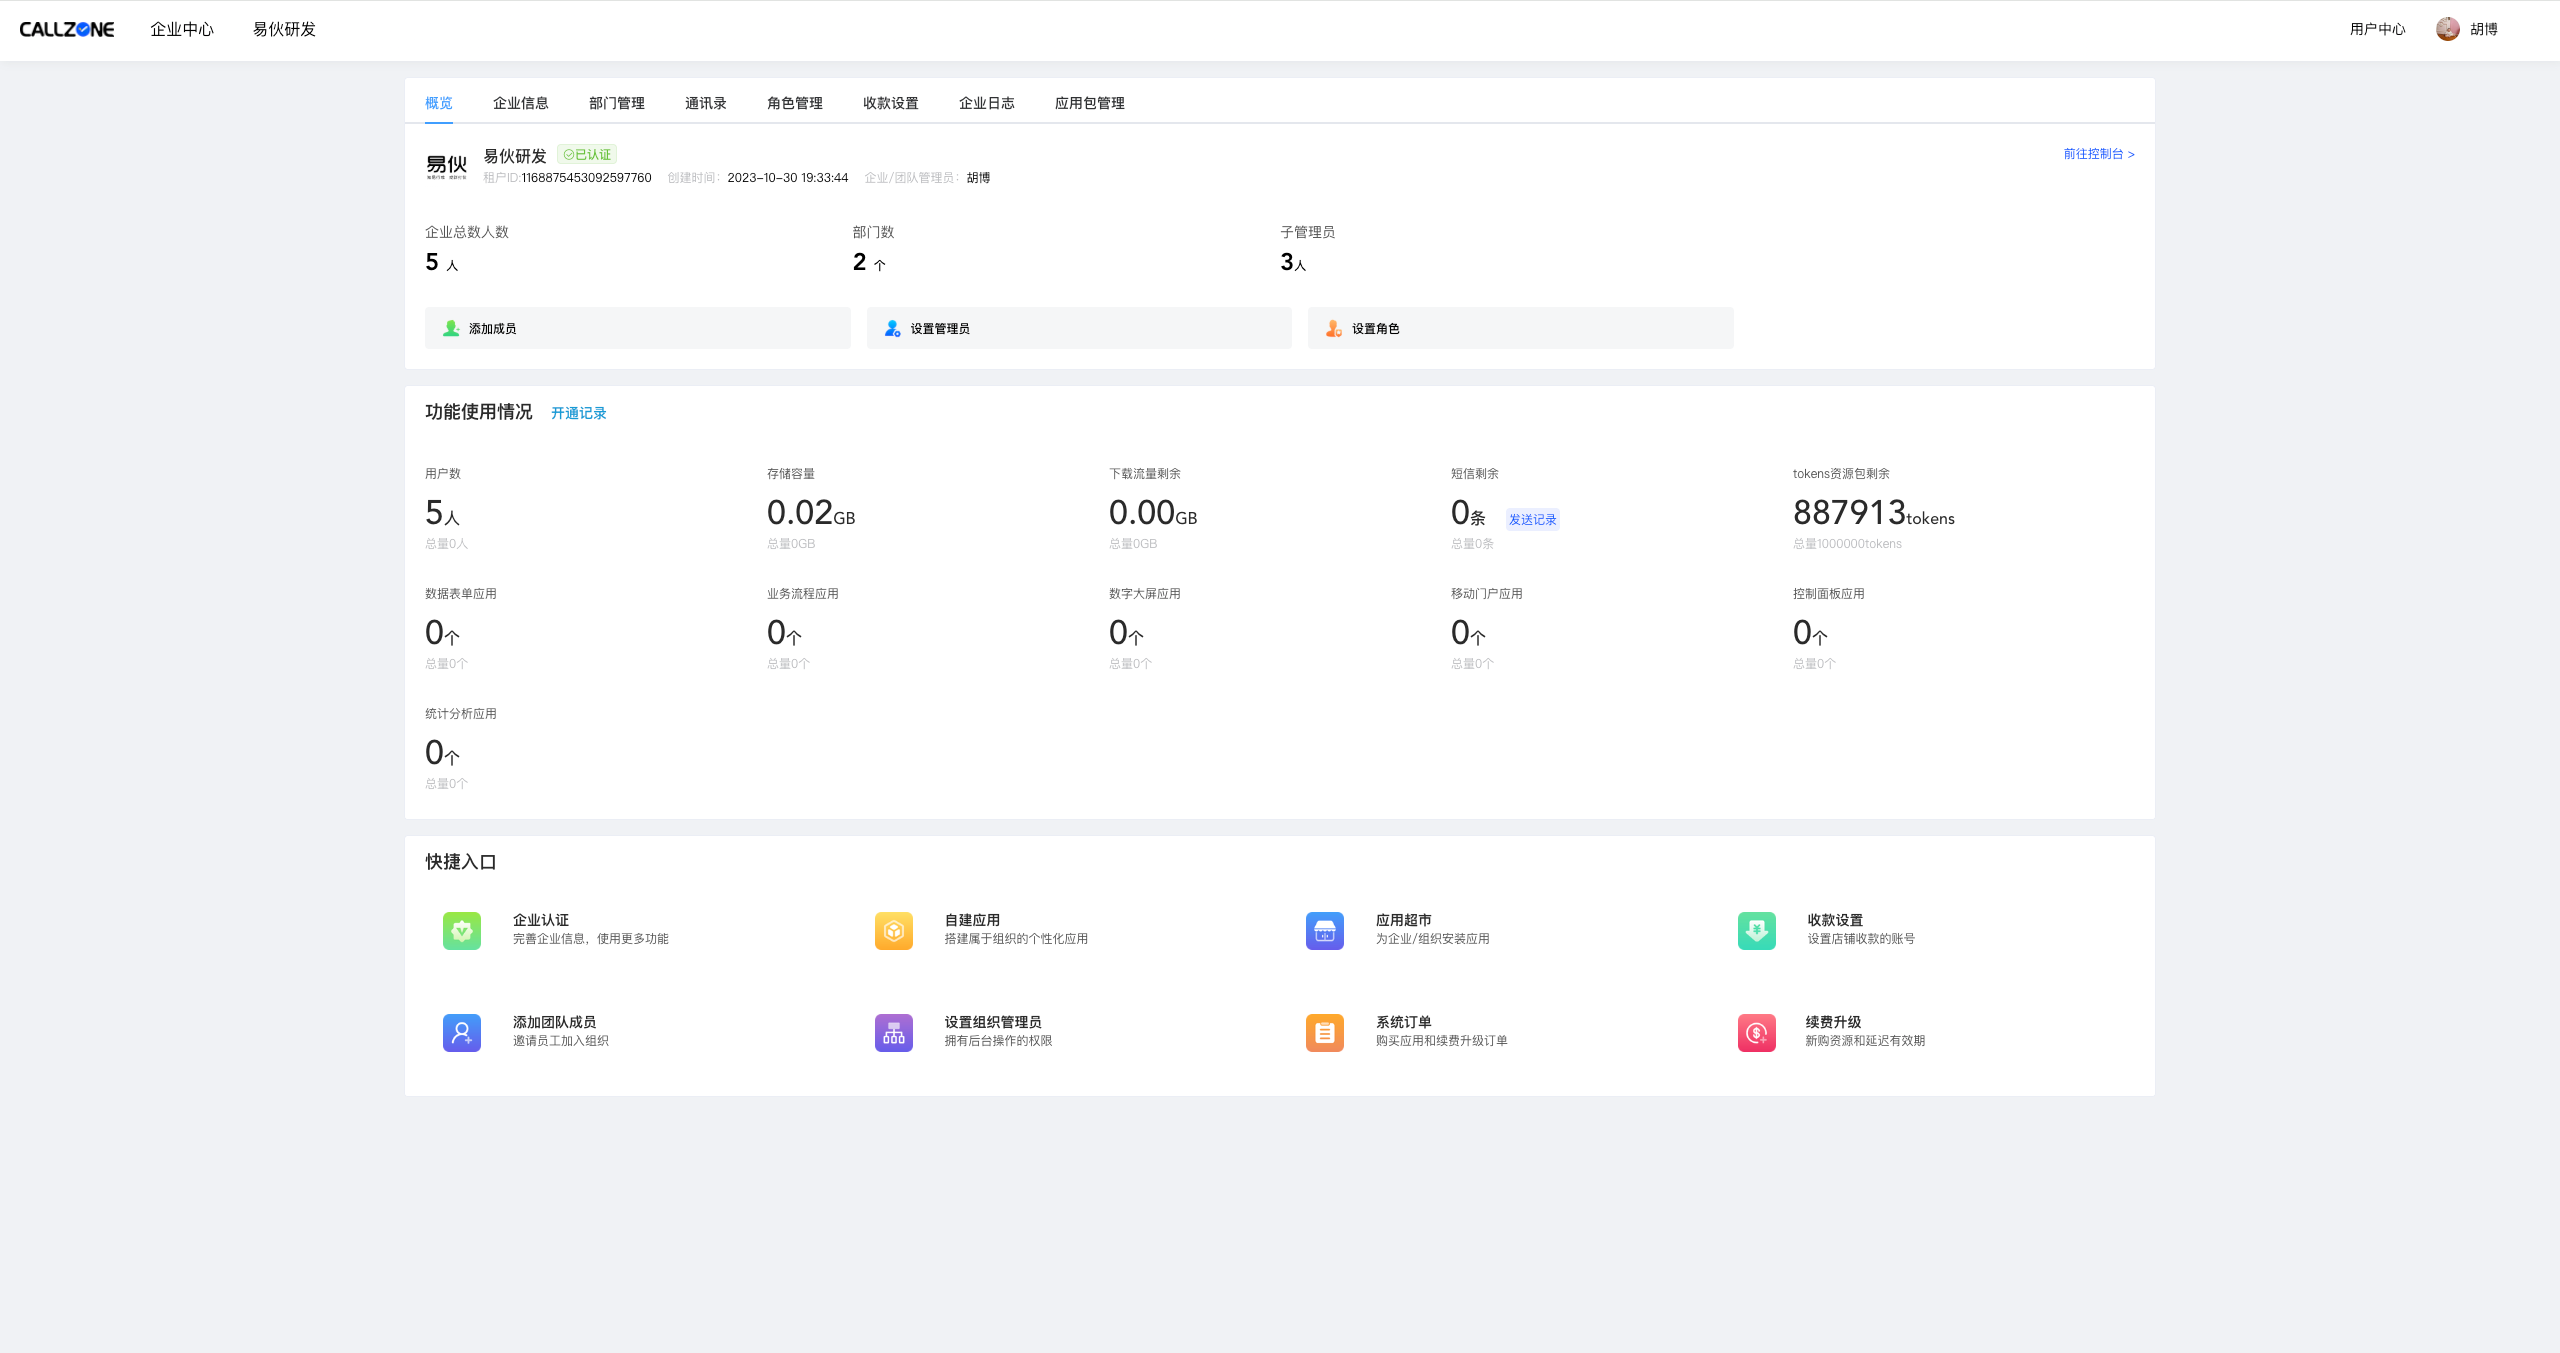Click the 添加团队成员 person icon

click(x=461, y=1032)
